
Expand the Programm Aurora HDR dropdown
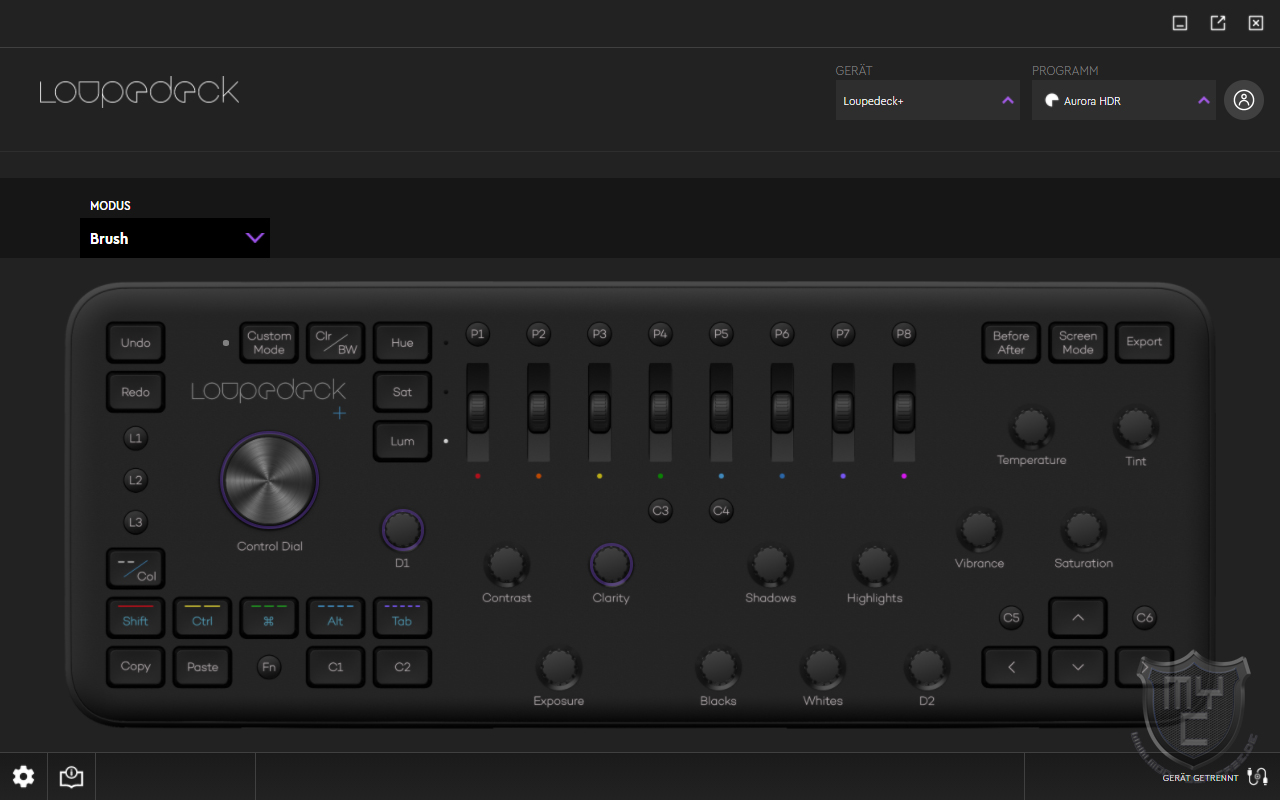click(x=1124, y=100)
